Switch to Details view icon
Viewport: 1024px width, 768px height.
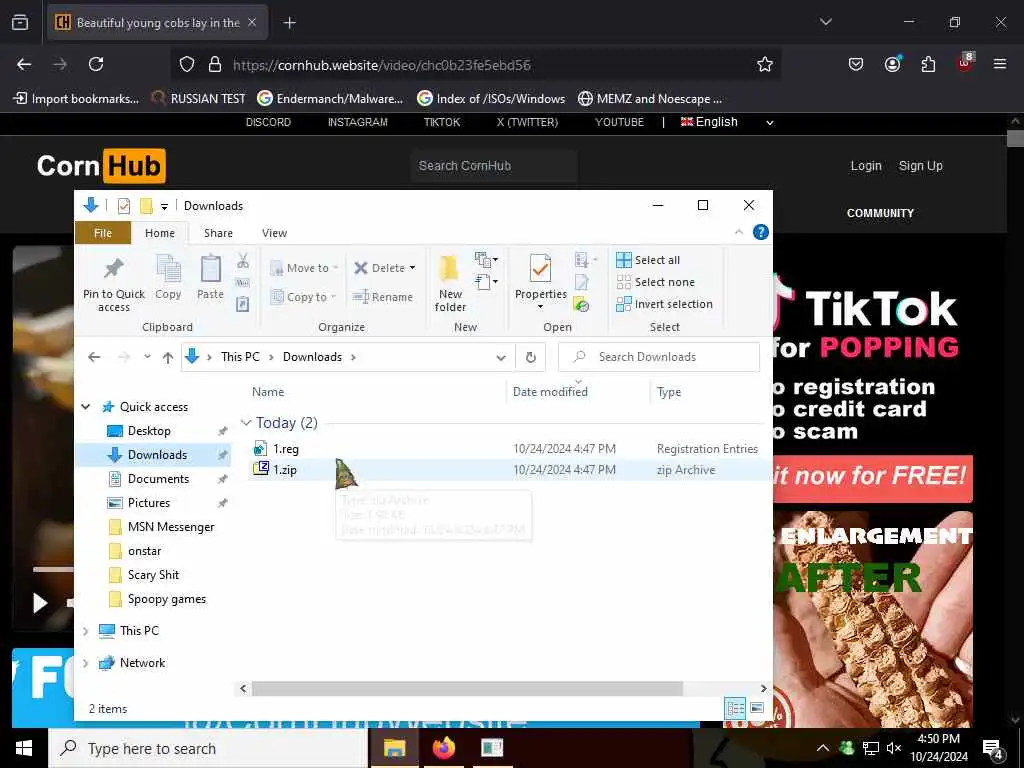pyautogui.click(x=735, y=708)
